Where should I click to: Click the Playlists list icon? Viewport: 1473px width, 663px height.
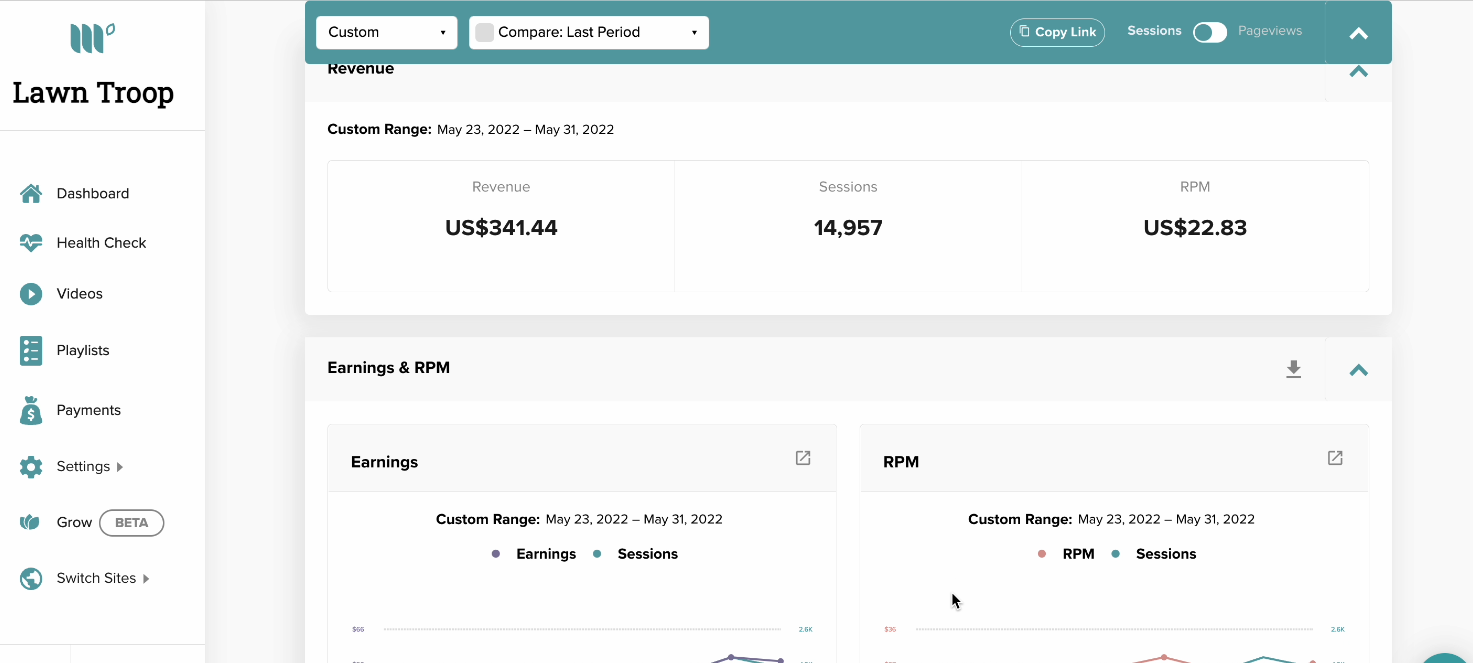click(x=31, y=351)
